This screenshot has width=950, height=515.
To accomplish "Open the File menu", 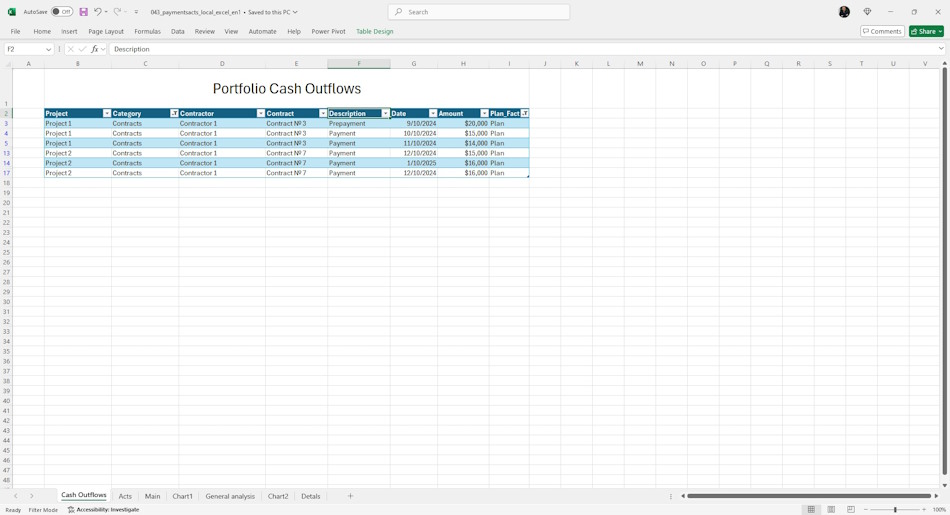I will pos(15,31).
